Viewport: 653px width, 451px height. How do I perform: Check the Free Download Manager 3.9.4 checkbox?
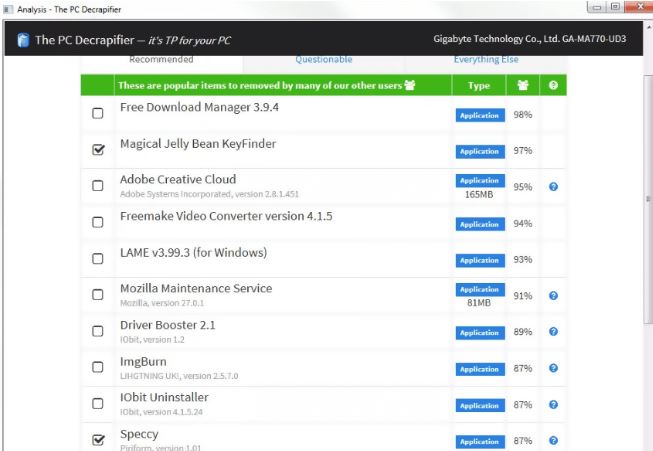97,113
